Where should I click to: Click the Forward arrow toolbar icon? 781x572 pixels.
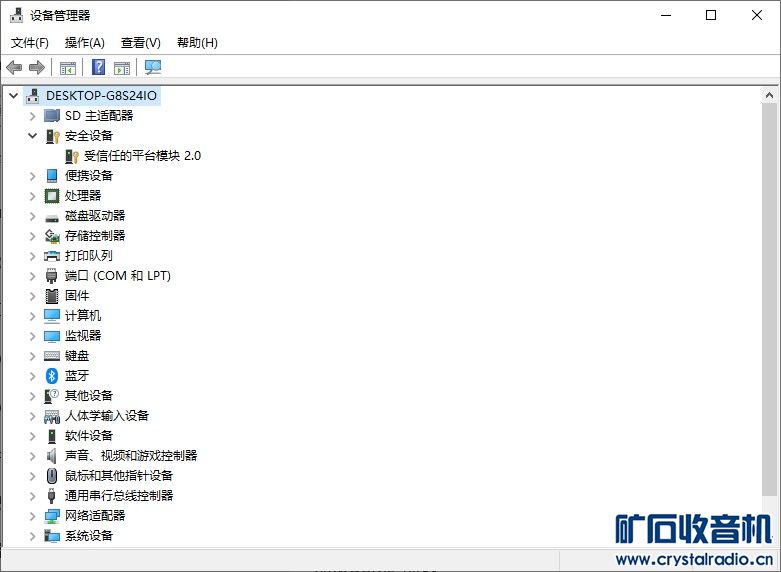[x=37, y=67]
